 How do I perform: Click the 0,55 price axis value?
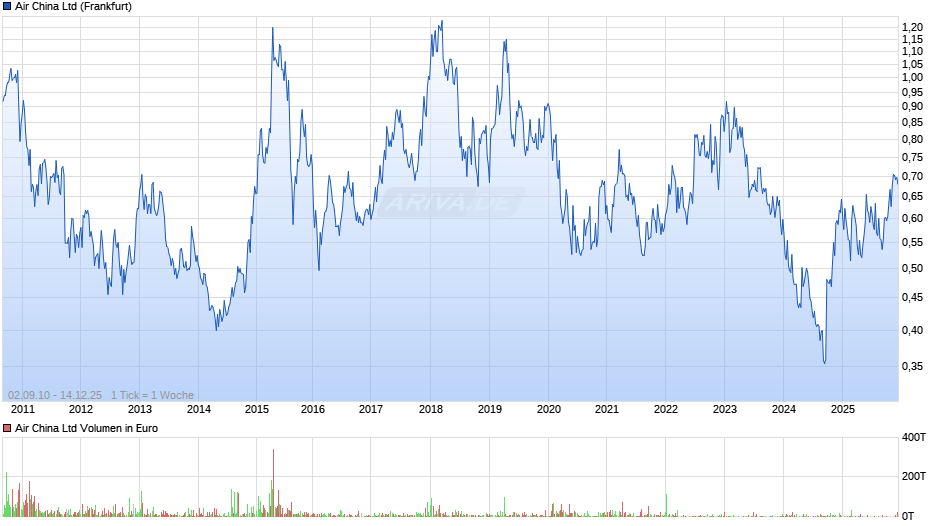coord(912,243)
